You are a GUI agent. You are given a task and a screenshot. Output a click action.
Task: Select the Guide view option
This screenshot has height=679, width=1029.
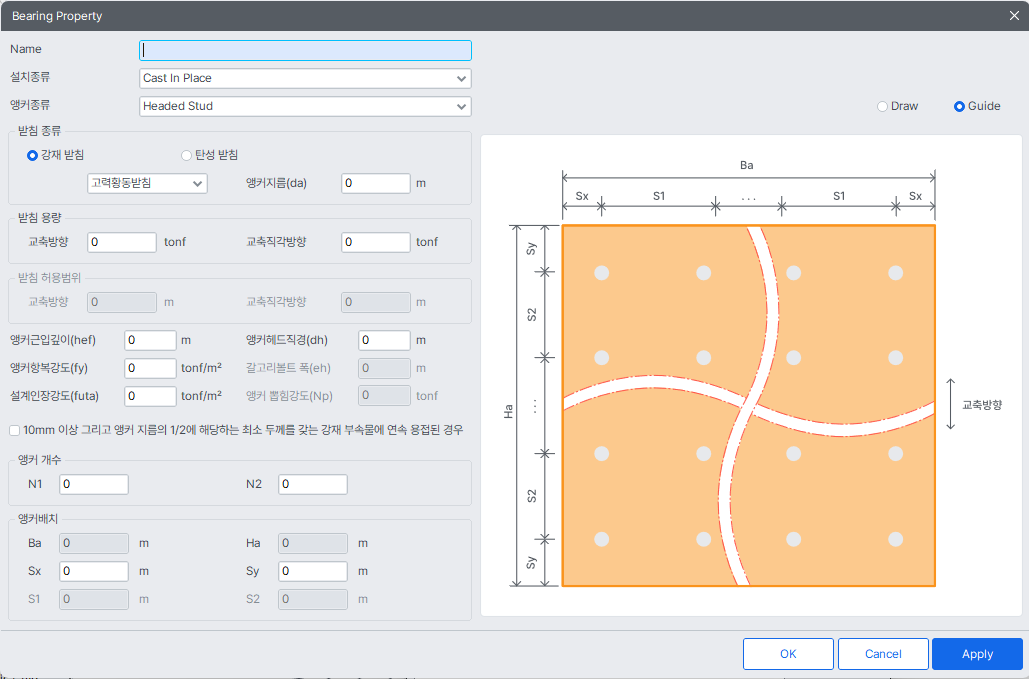pyautogui.click(x=959, y=106)
